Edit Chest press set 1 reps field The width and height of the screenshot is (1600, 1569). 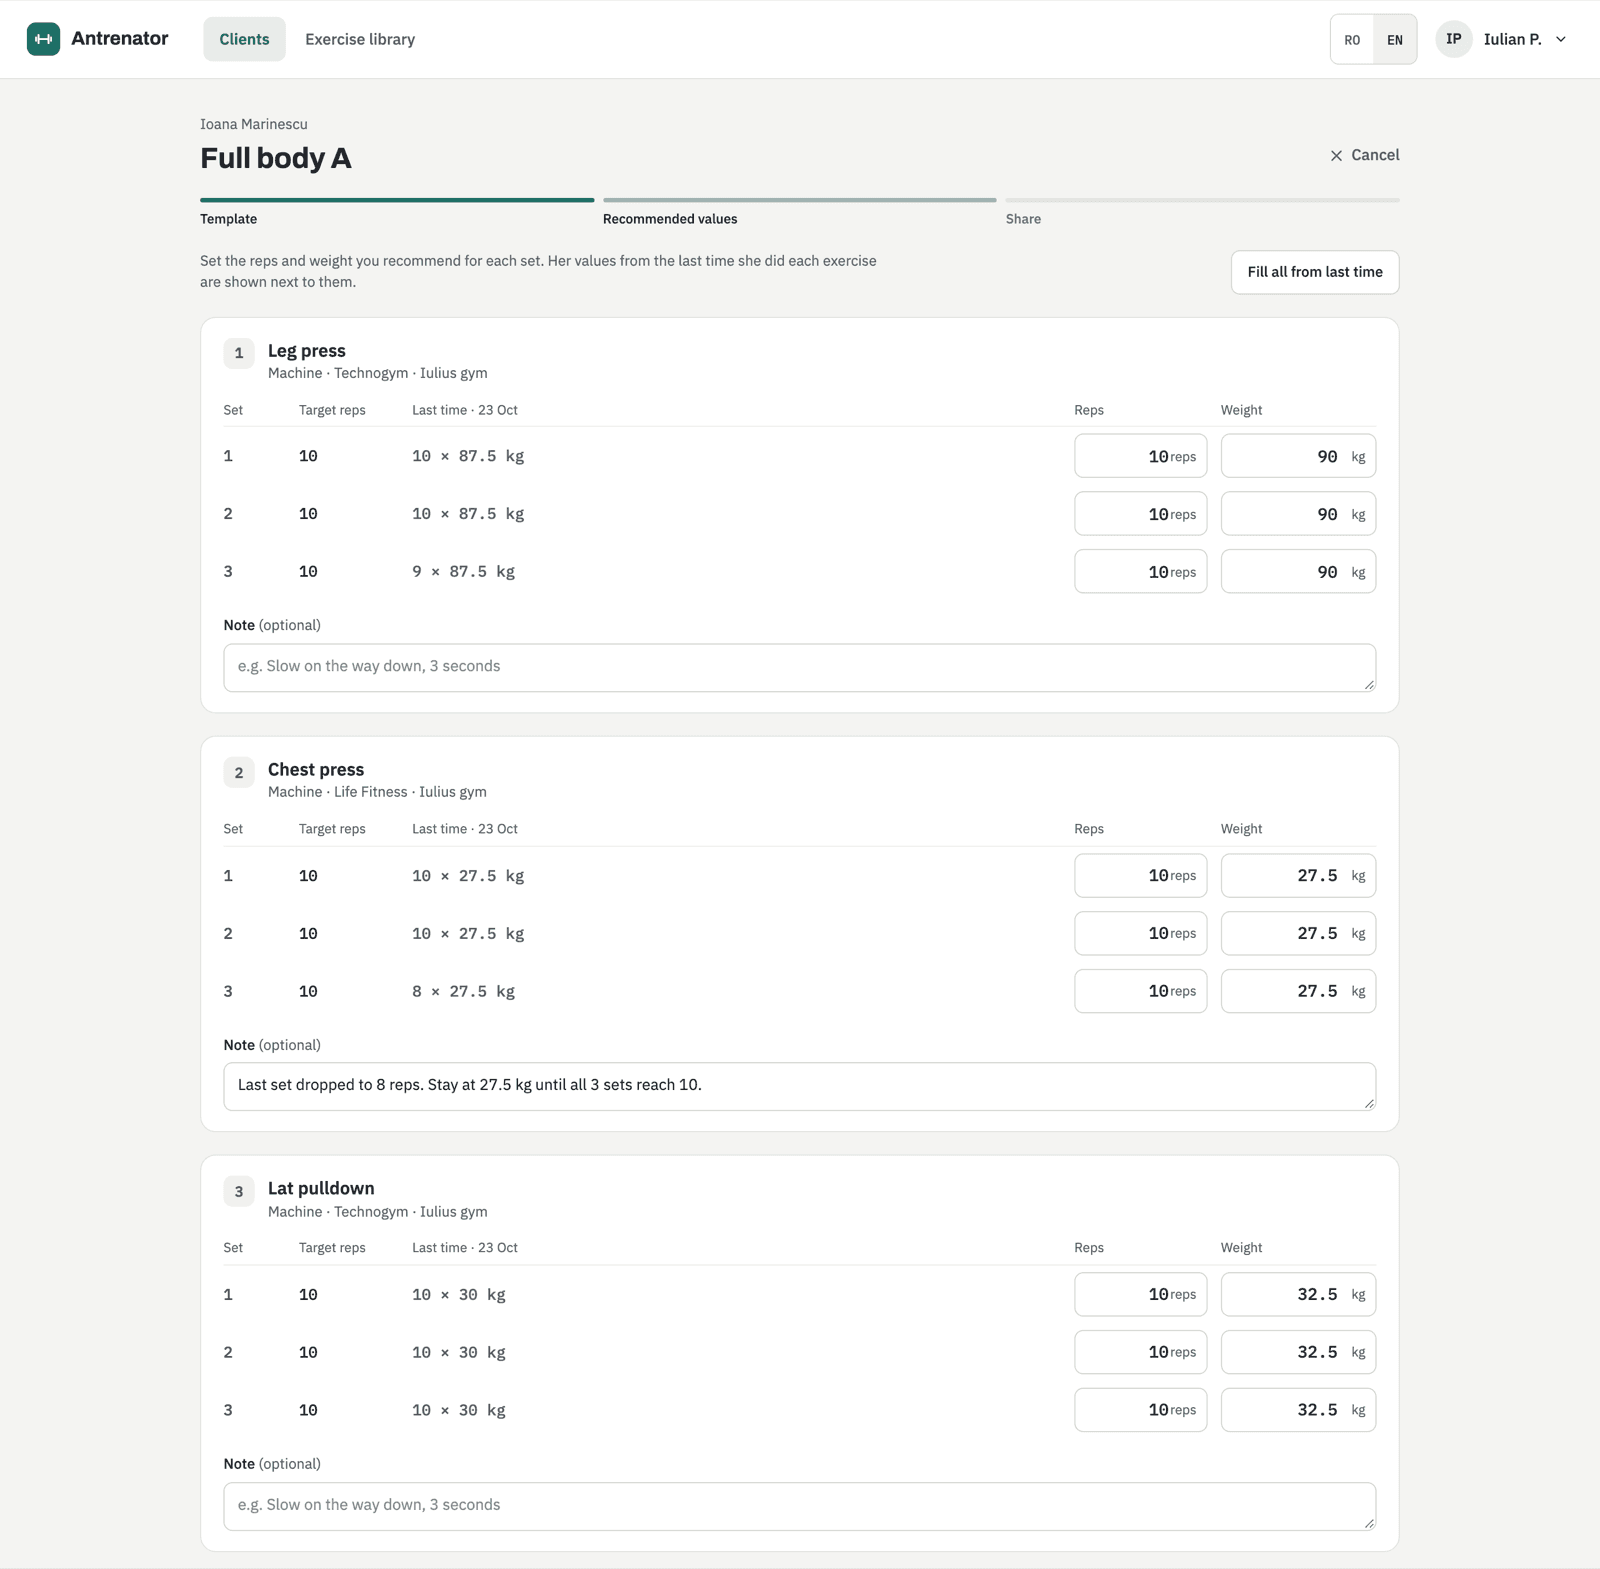(x=1140, y=876)
